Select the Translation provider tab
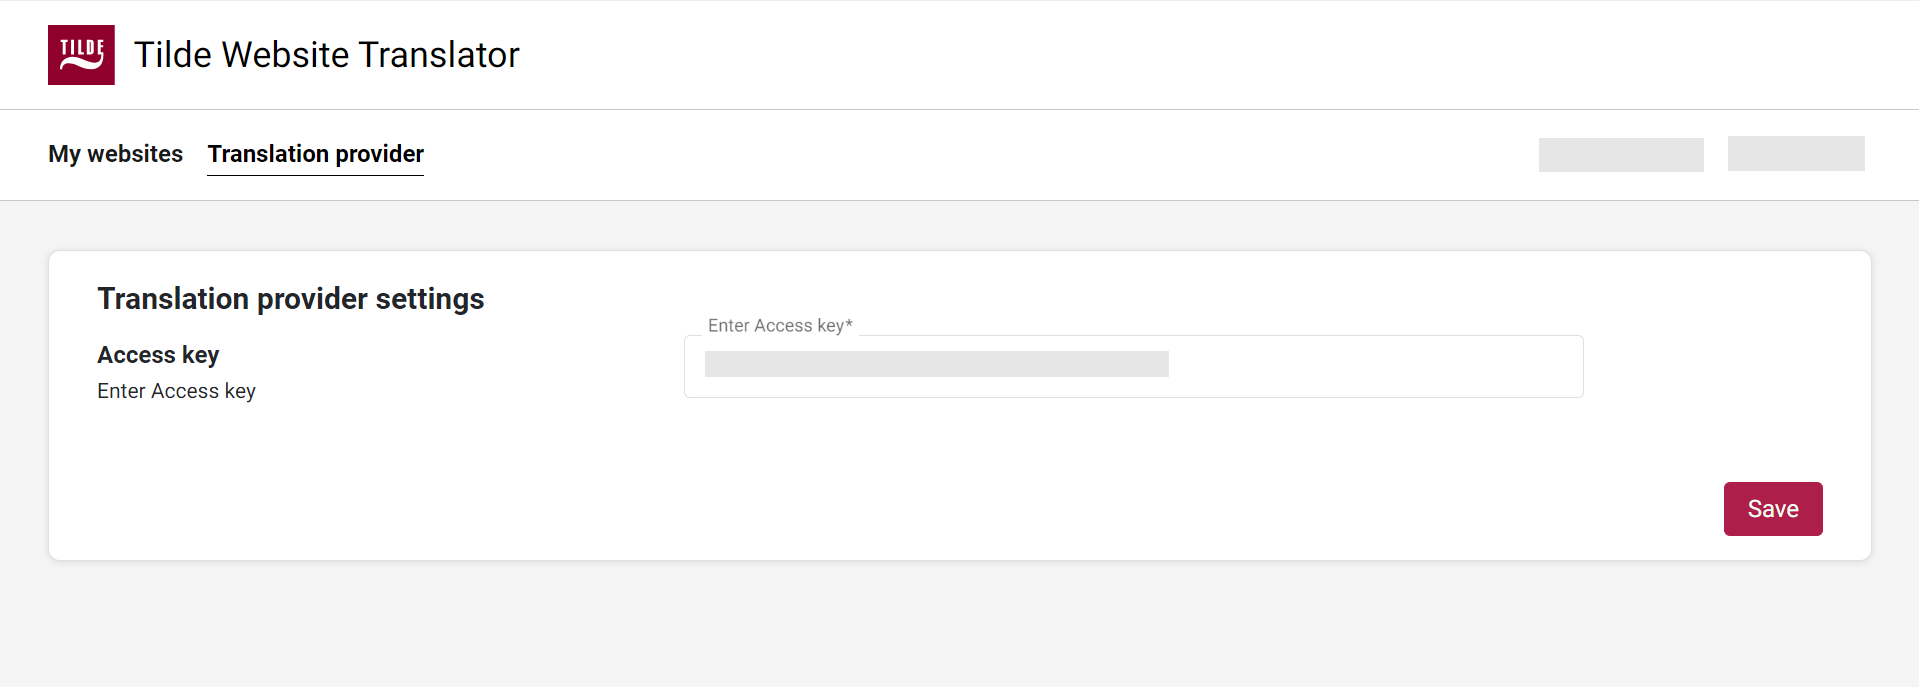This screenshot has width=1919, height=687. pos(315,154)
